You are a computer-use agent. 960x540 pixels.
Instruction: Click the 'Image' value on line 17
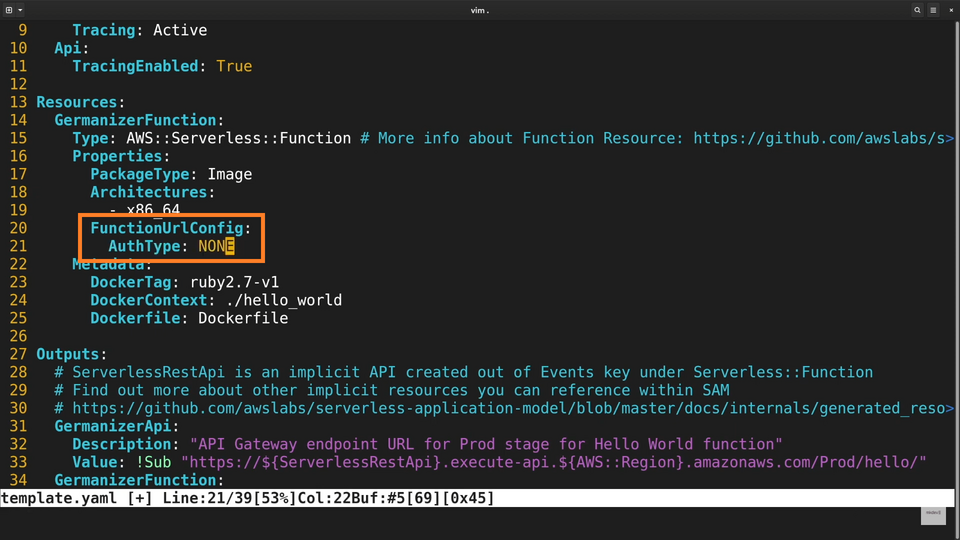(x=230, y=174)
